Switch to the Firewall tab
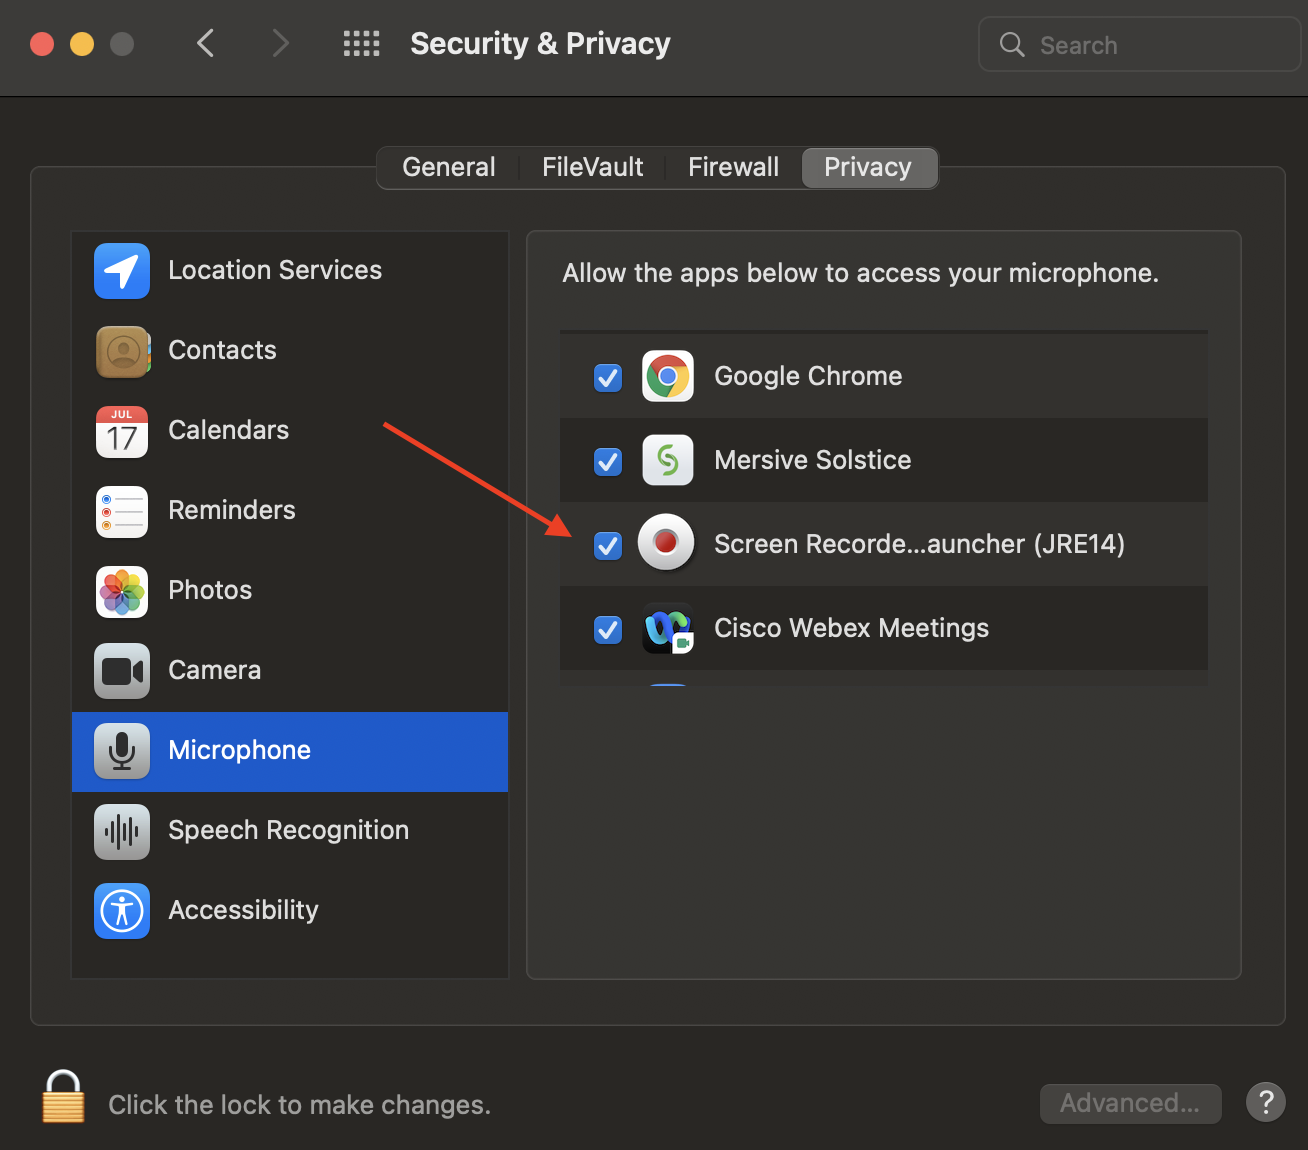Viewport: 1308px width, 1150px height. (x=734, y=167)
